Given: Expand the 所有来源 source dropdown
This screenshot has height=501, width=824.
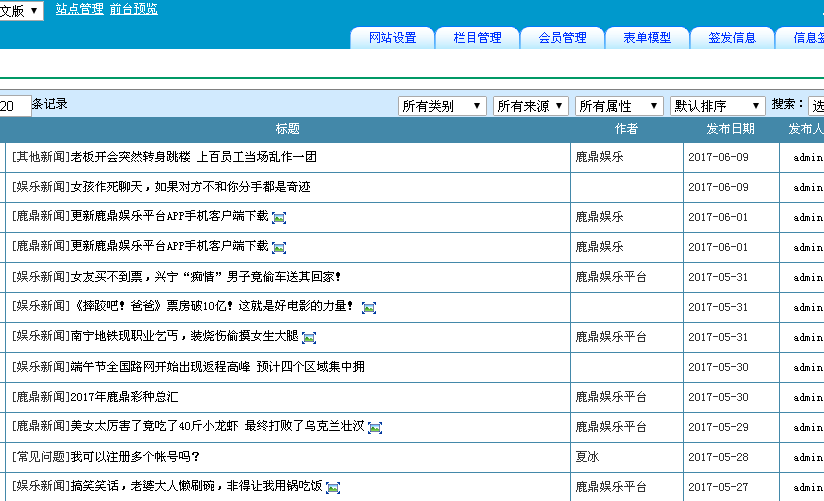Looking at the screenshot, I should [x=531, y=106].
